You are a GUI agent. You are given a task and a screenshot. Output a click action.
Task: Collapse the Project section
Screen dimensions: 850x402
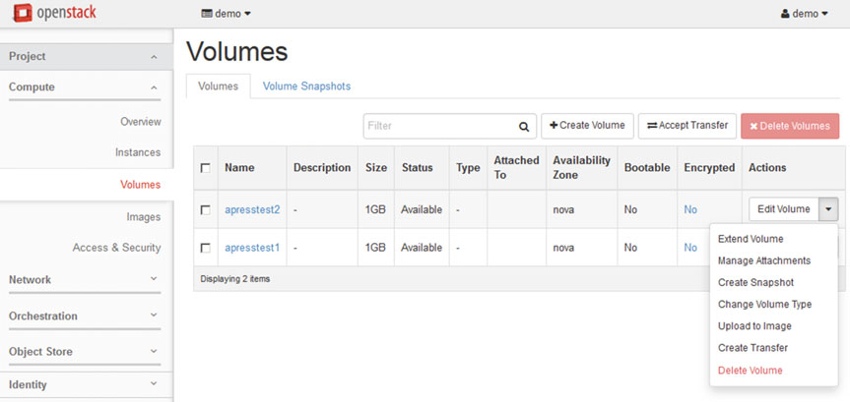[86, 56]
